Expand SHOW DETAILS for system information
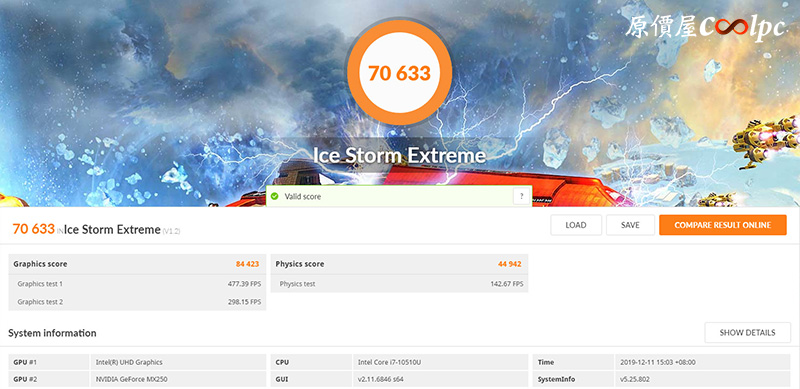Image resolution: width=800 pixels, height=389 pixels. (x=747, y=333)
